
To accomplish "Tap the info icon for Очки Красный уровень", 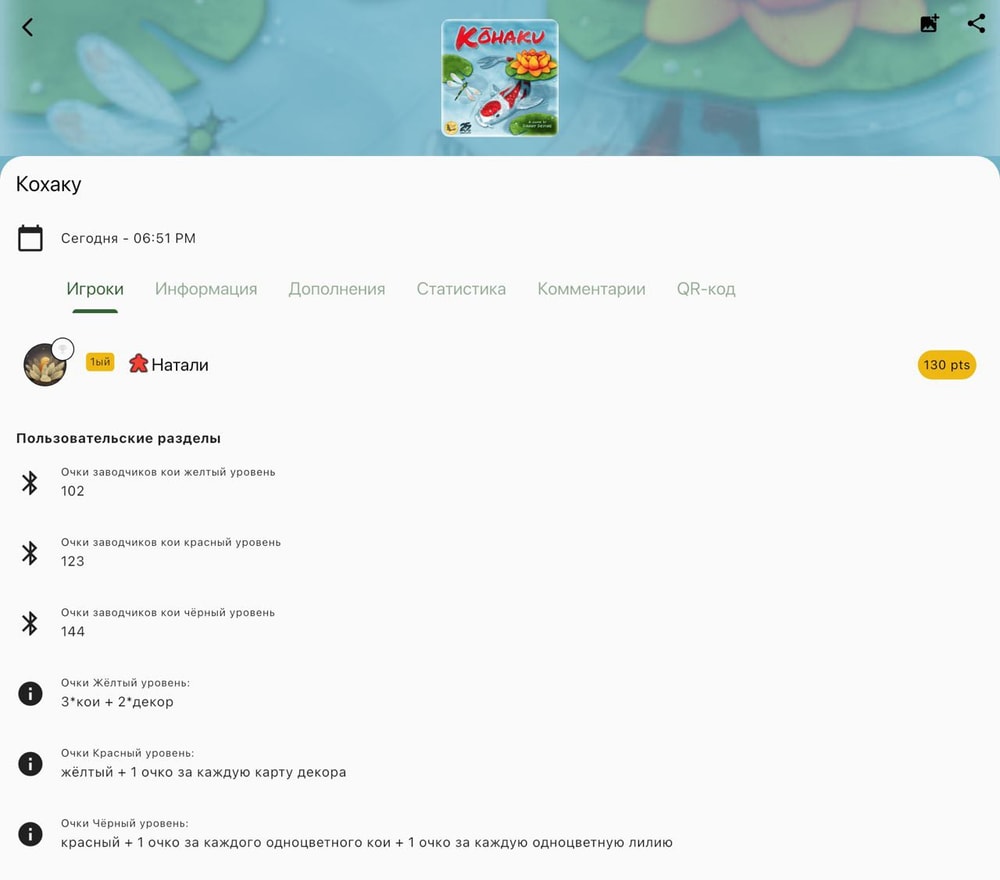I will pos(30,763).
